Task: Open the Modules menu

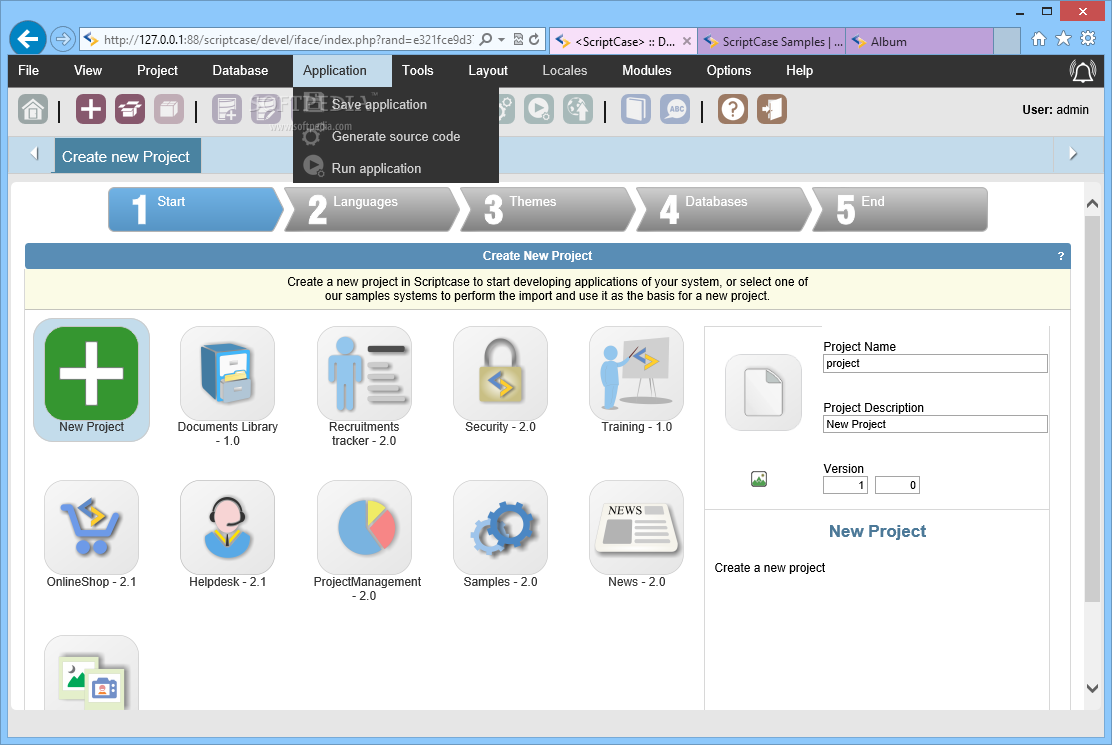Action: click(x=647, y=70)
